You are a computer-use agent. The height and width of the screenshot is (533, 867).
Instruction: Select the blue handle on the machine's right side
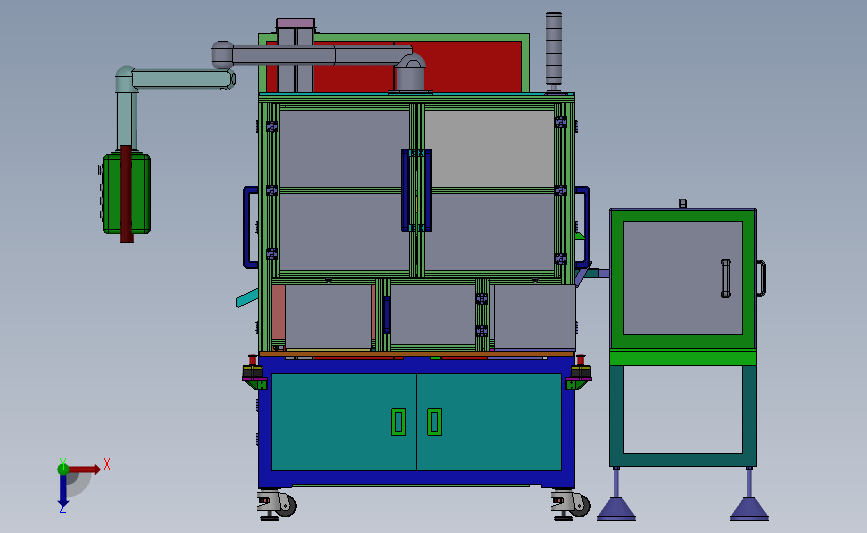tap(582, 227)
